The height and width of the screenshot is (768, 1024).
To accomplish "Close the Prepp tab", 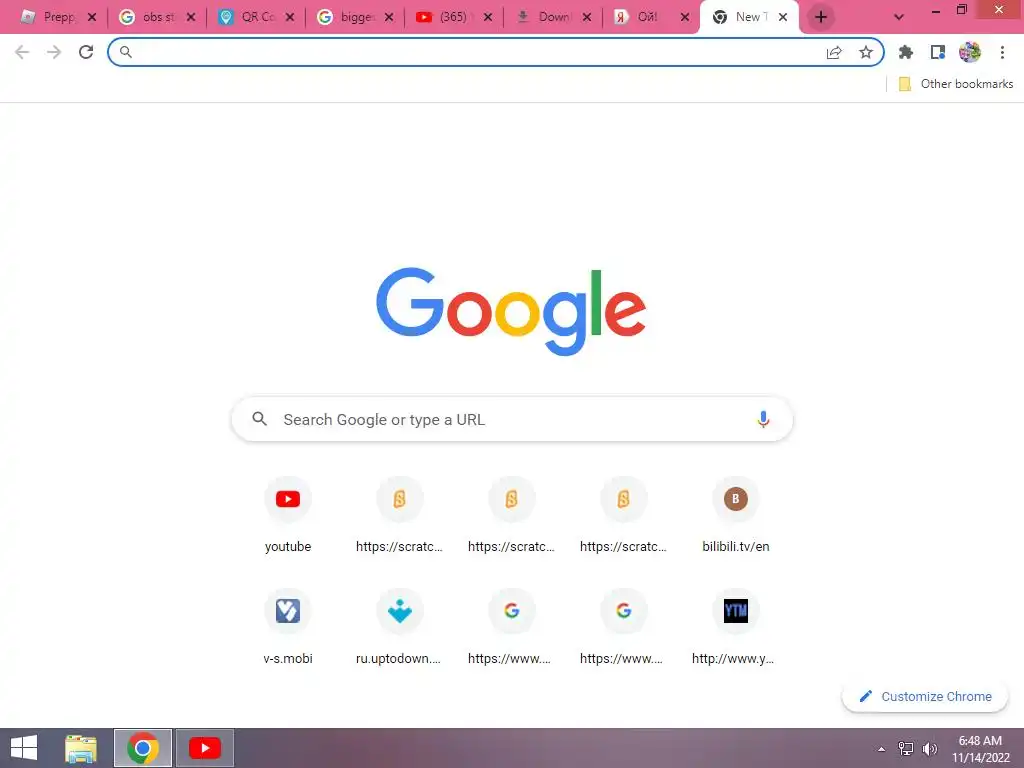I will [92, 17].
